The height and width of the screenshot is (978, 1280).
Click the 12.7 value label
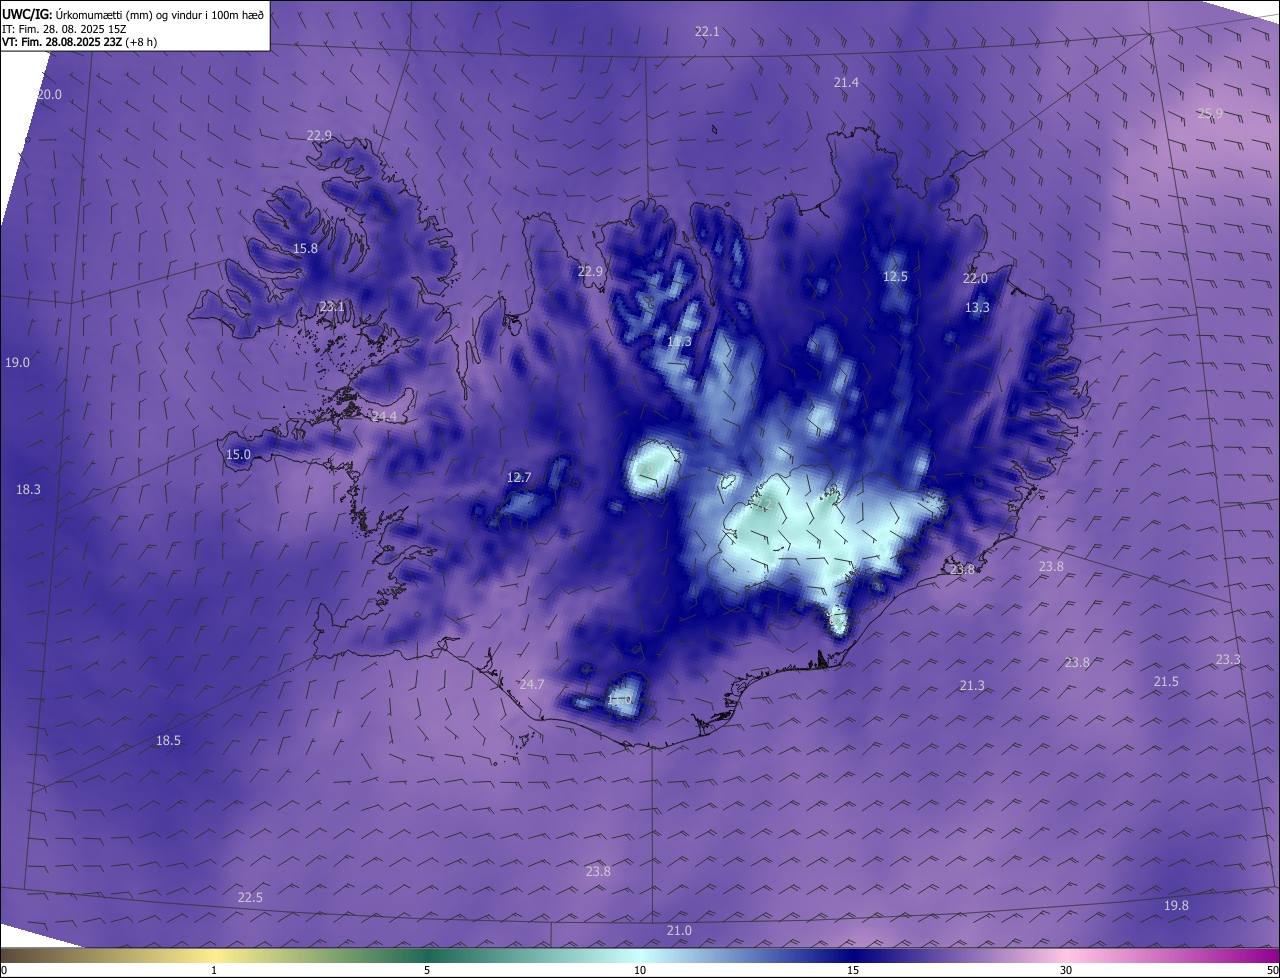click(519, 477)
